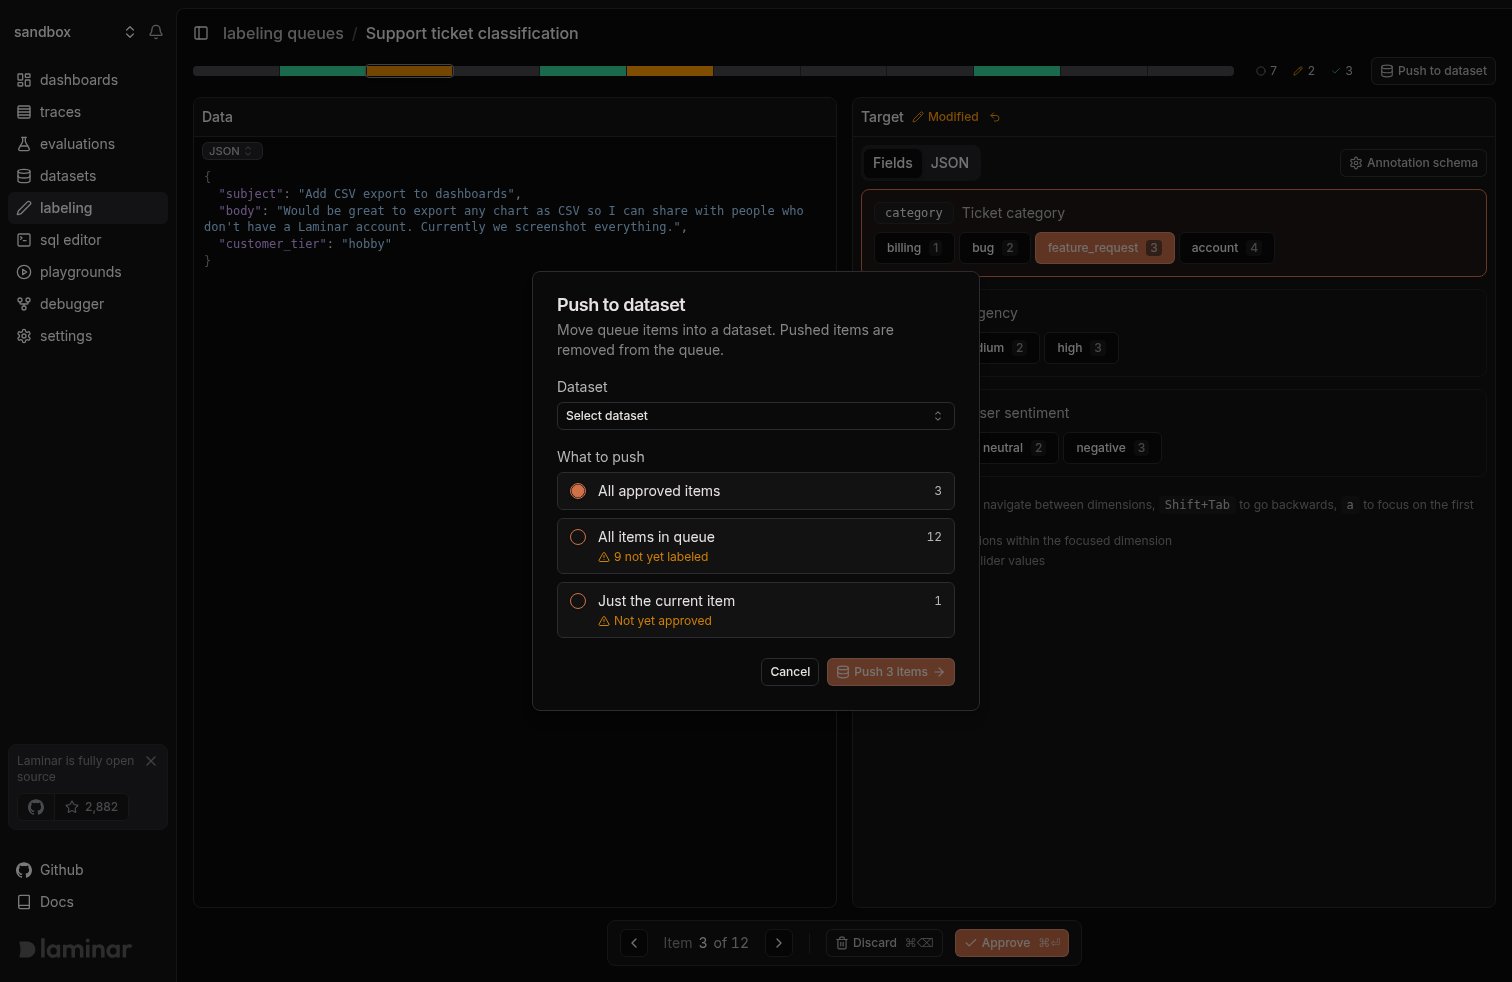Select the high urgency option
Image resolution: width=1512 pixels, height=982 pixels.
point(1081,348)
